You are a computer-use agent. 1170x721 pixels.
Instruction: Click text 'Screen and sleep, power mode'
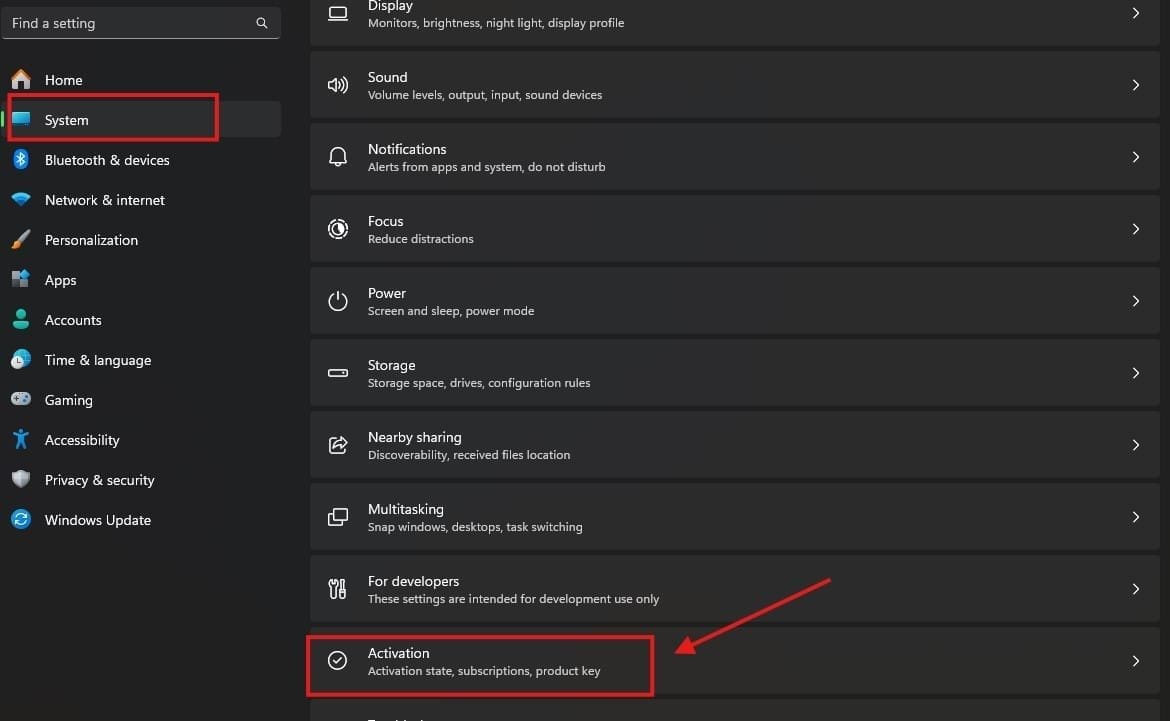point(451,310)
